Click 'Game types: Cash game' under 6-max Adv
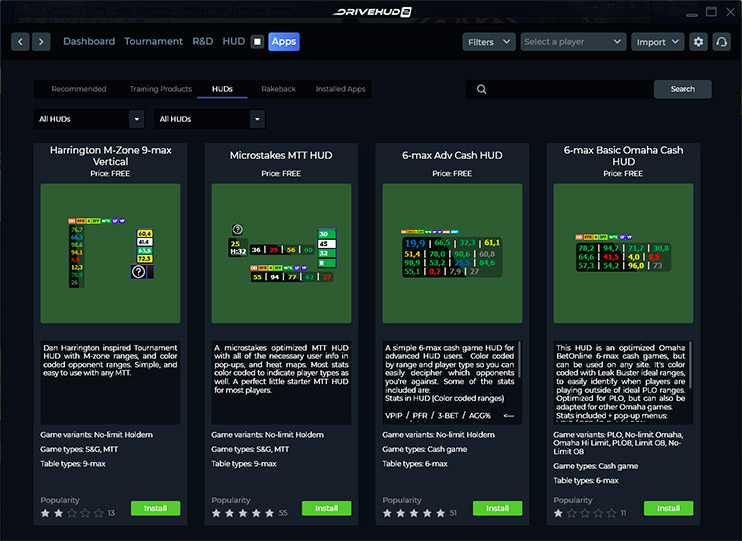 (x=424, y=449)
